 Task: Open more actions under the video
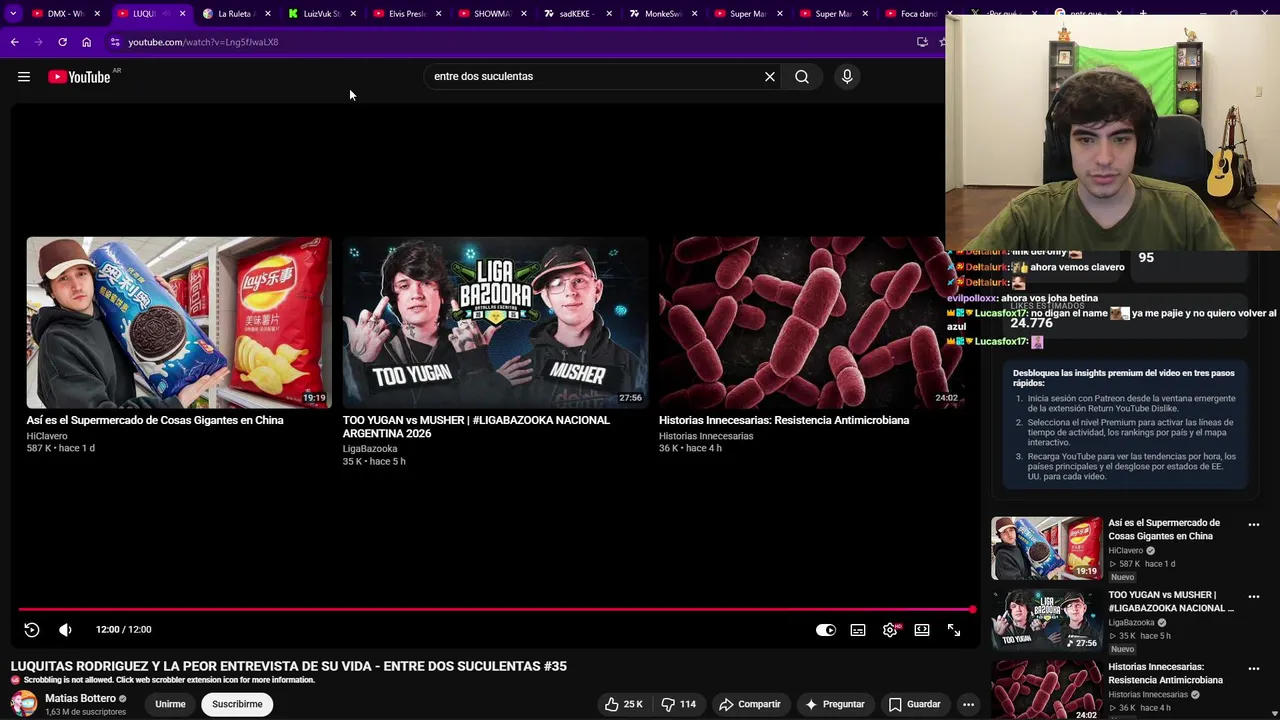coord(968,704)
